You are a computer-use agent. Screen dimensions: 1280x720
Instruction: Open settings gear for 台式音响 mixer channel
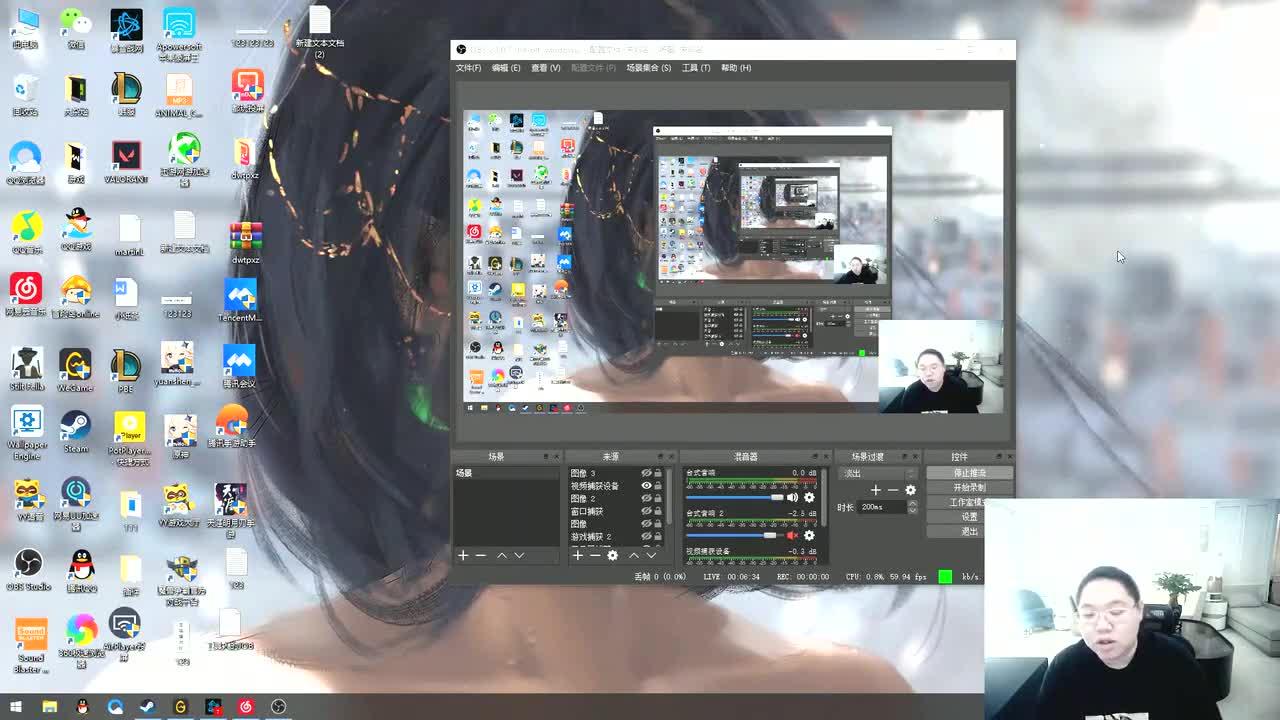click(x=809, y=497)
